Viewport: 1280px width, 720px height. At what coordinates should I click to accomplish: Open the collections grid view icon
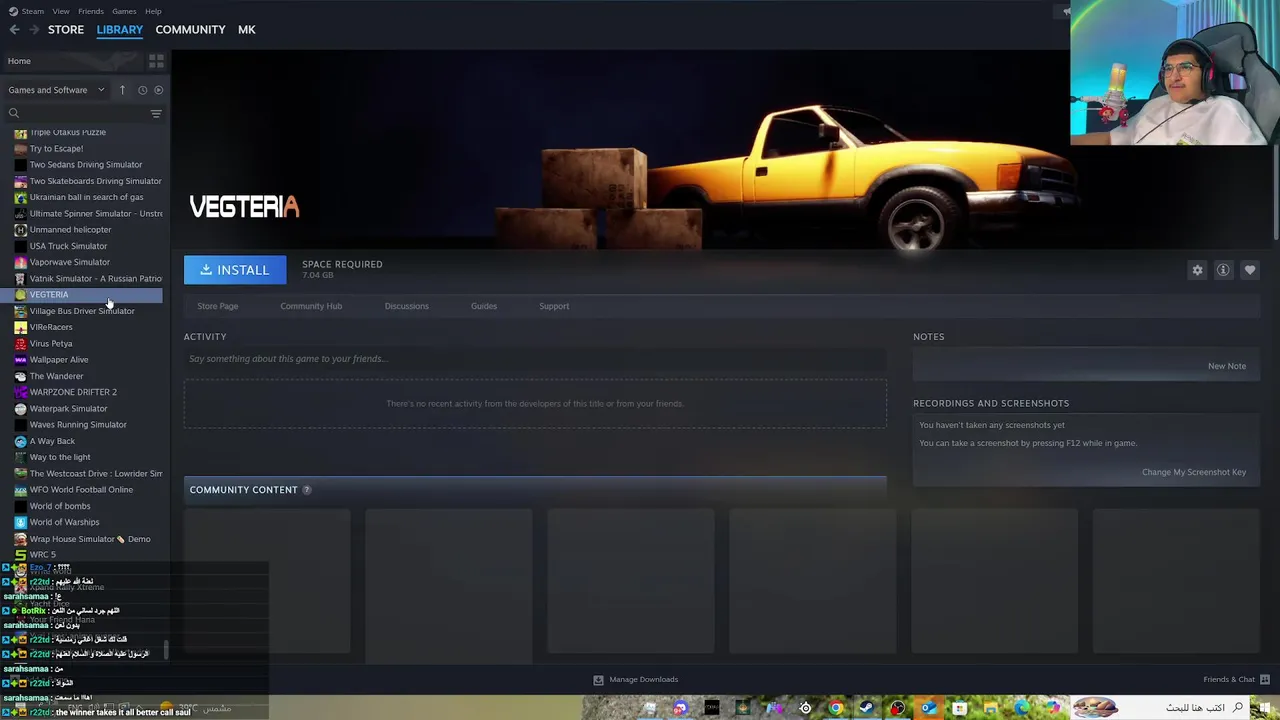156,61
